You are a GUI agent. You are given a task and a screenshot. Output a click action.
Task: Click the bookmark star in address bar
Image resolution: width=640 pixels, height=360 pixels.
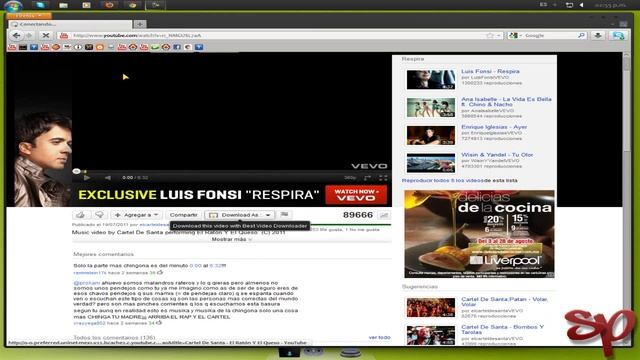point(490,36)
